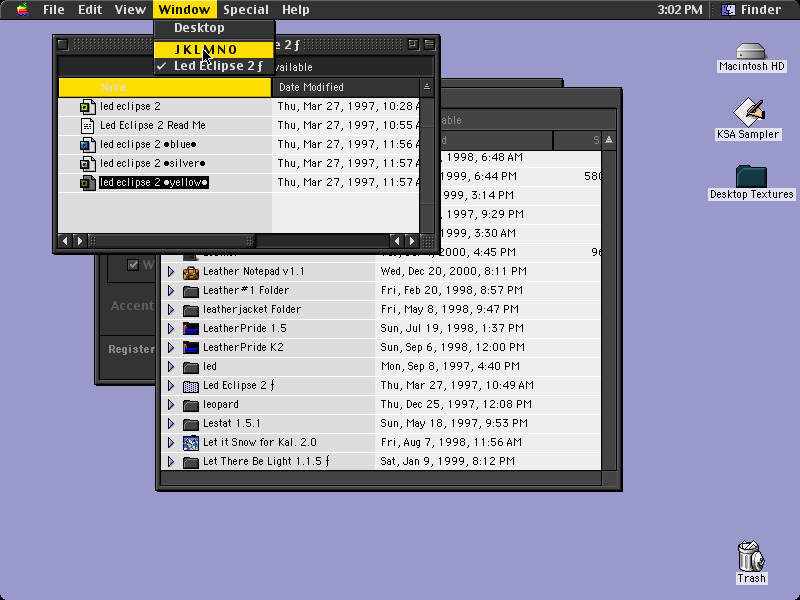The image size is (800, 600).
Task: Select the file name "led eclipse 2 •silver•"
Action: coord(153,163)
